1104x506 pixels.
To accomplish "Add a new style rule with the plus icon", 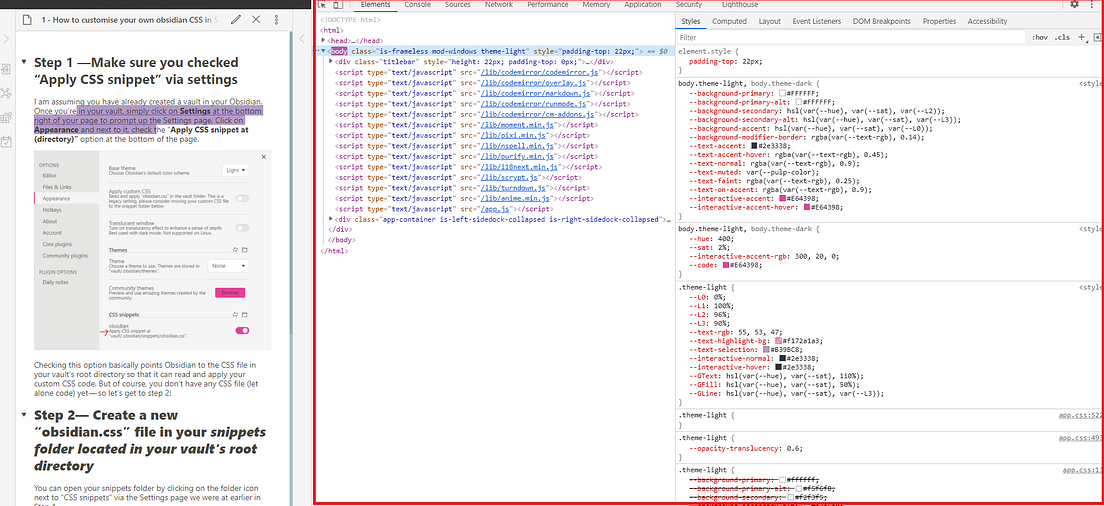I will (1081, 37).
